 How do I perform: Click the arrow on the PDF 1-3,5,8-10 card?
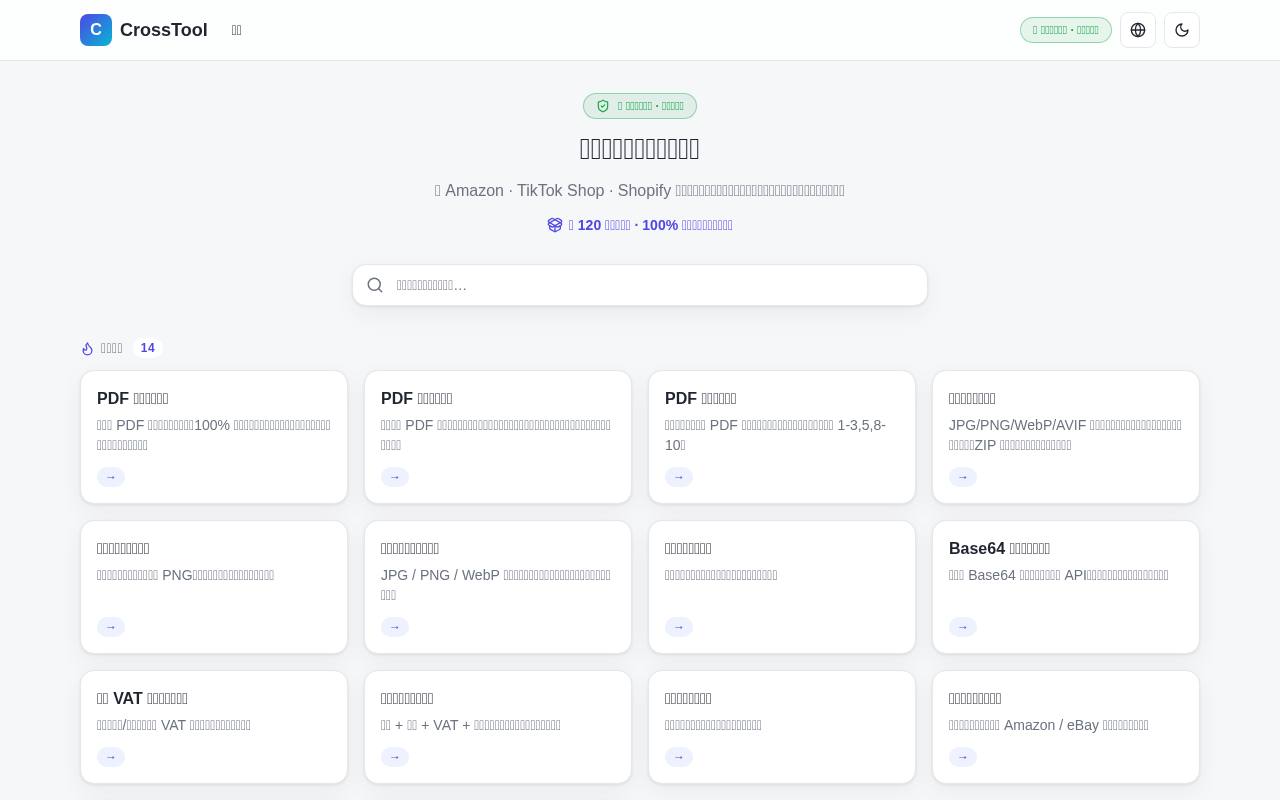(679, 477)
